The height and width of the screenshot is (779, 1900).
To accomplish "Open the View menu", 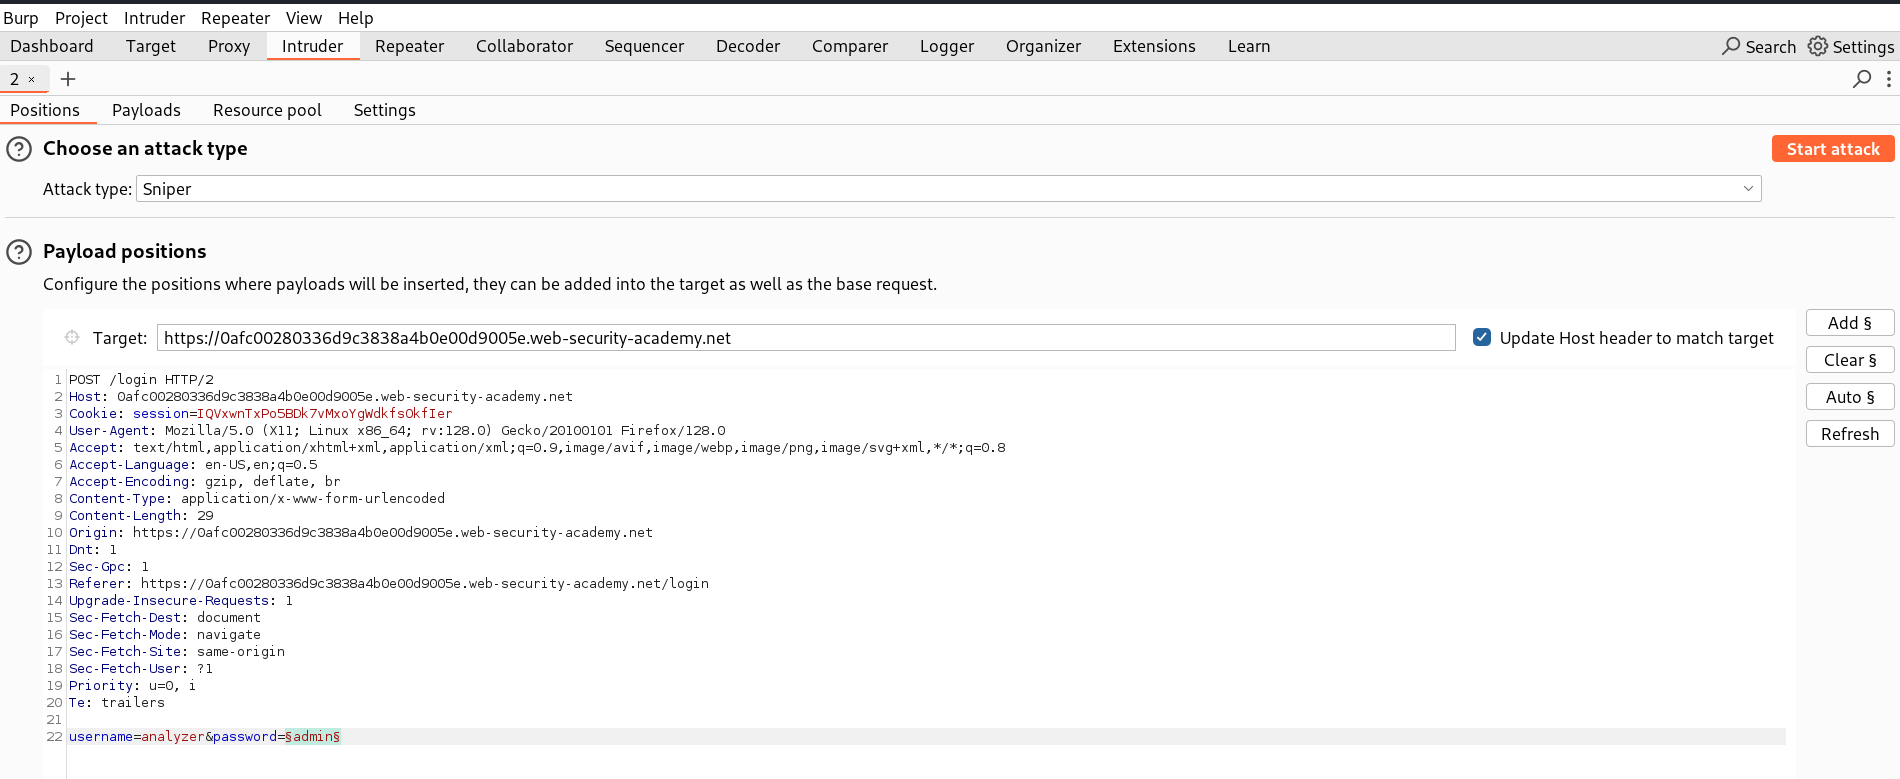I will click(304, 18).
